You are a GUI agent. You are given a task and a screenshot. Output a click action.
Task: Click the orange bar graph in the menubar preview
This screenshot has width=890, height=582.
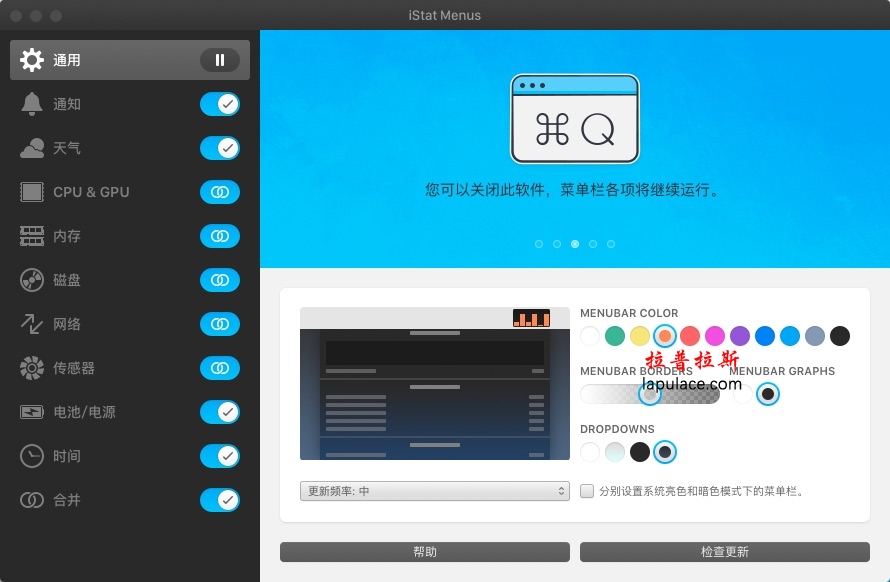click(531, 318)
